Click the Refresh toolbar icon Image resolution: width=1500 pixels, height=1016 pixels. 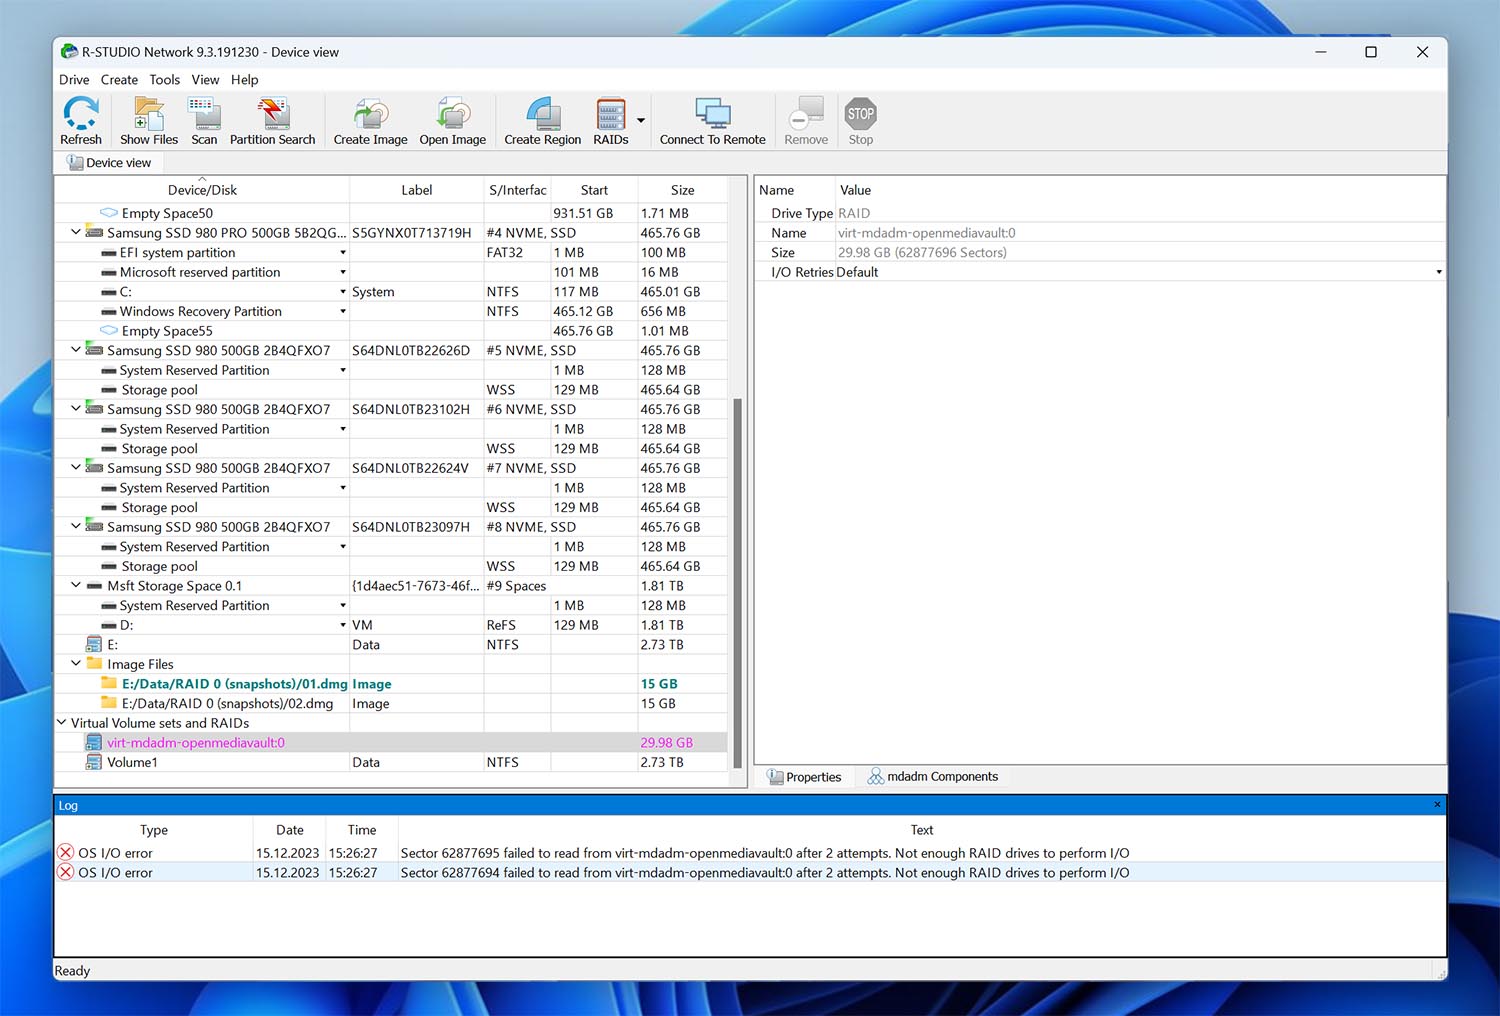pos(81,122)
